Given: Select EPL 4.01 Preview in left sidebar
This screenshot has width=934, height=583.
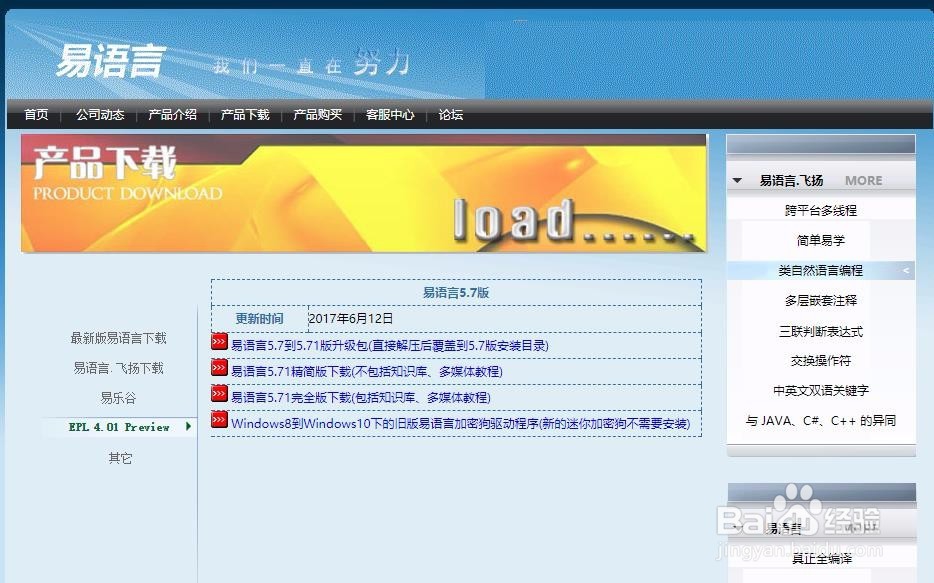Looking at the screenshot, I should [x=119, y=427].
